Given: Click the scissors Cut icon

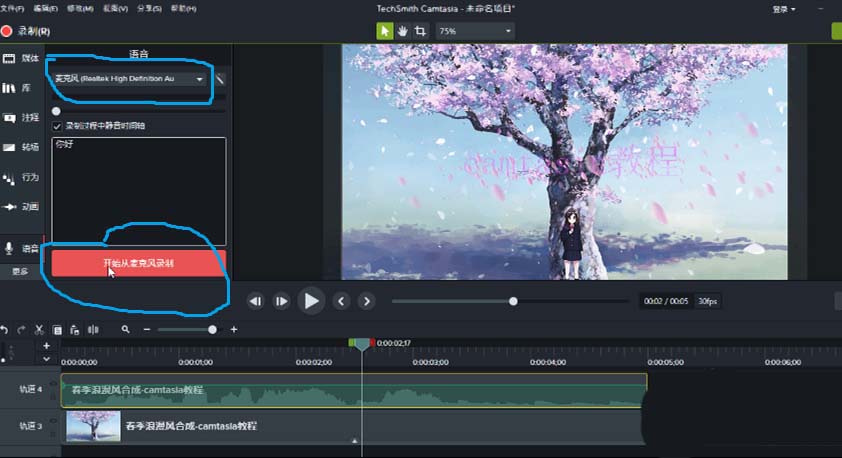Looking at the screenshot, I should click(39, 330).
